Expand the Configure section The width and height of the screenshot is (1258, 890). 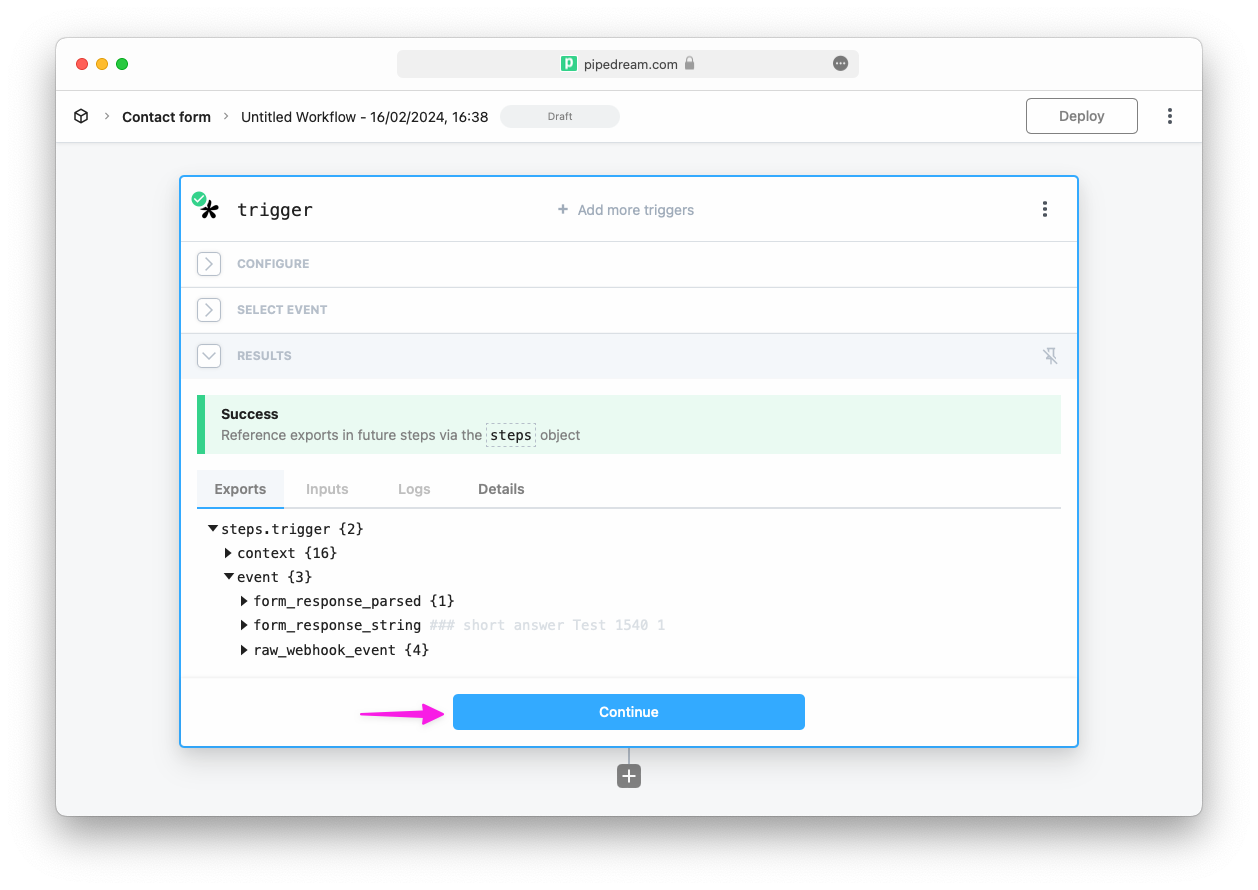pos(209,264)
